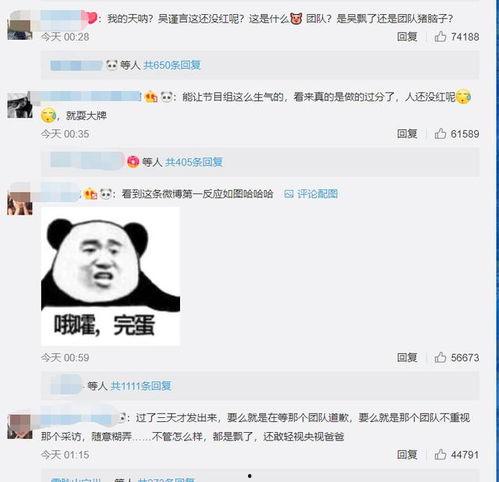Reply to the comment posted 今天 00:59
The width and height of the screenshot is (499, 482).
(407, 357)
